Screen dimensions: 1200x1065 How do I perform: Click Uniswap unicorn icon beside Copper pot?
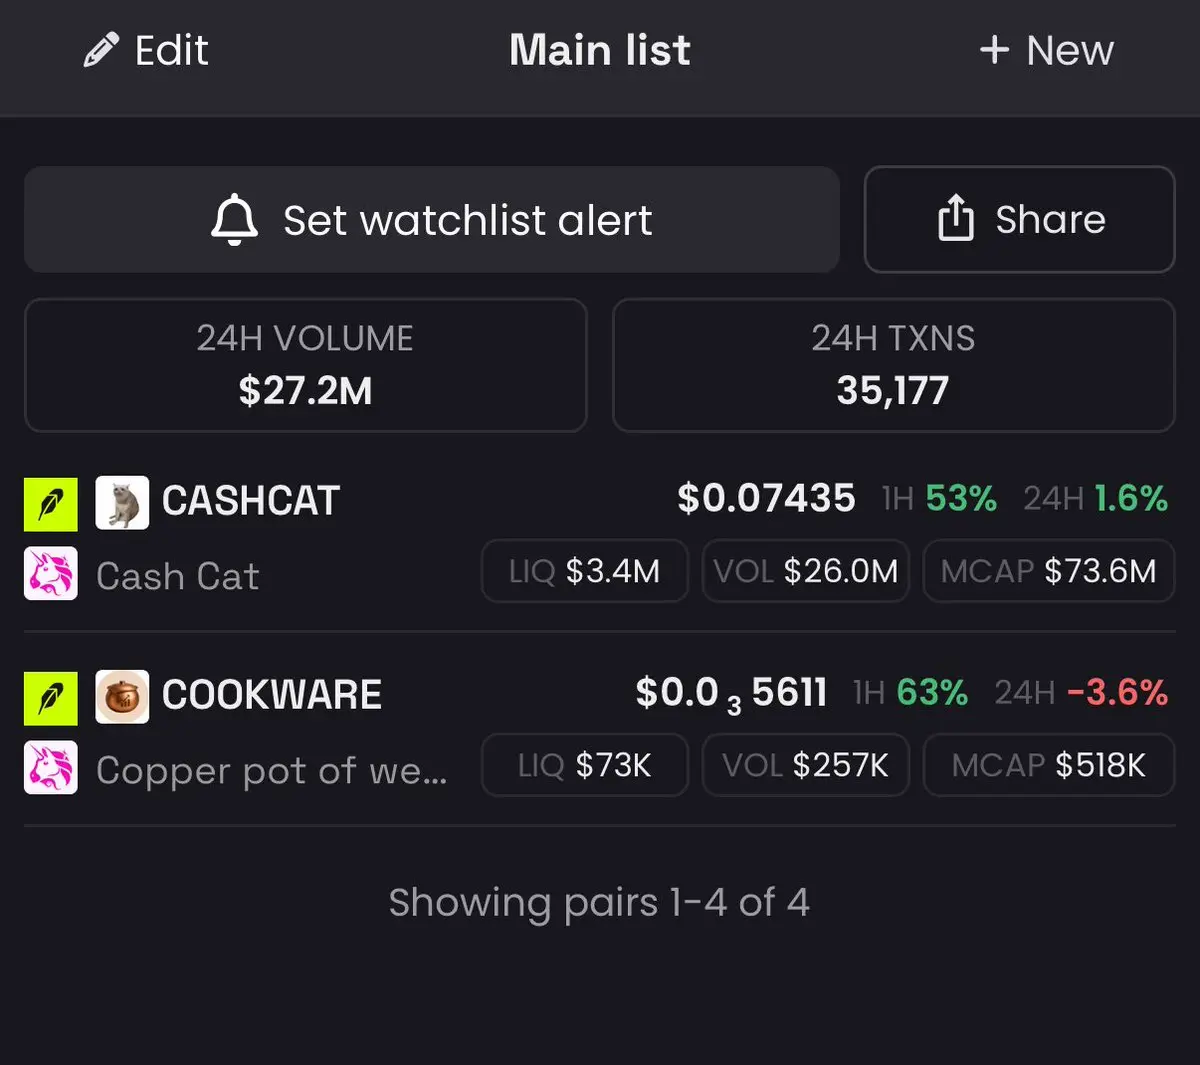coord(50,768)
